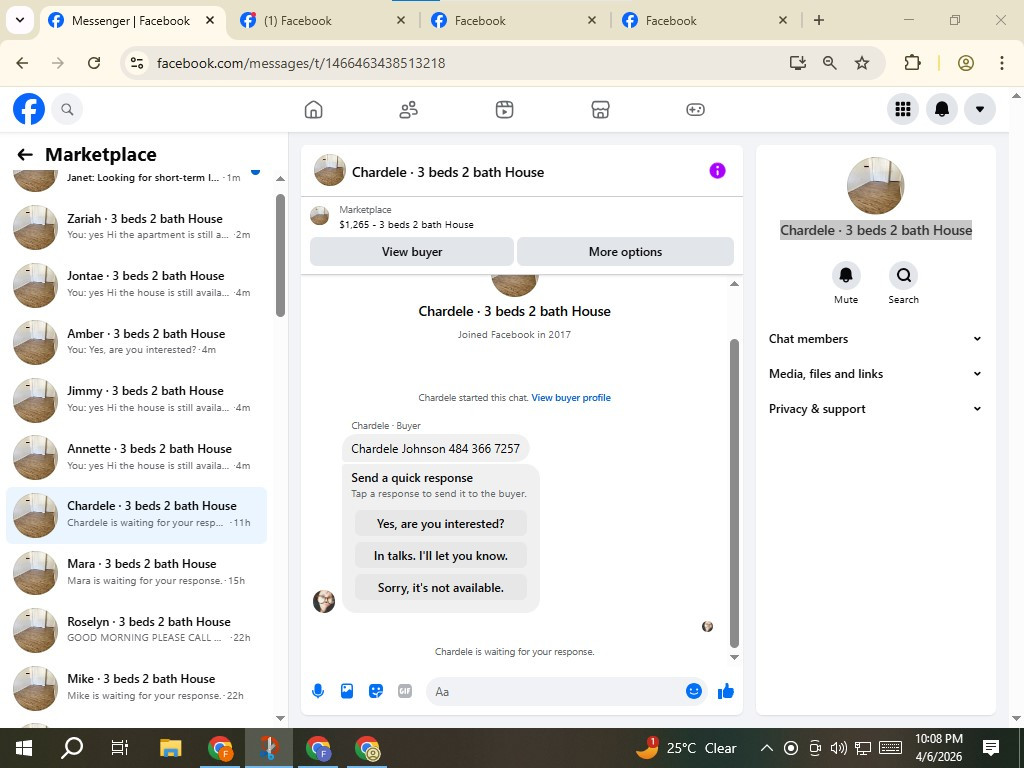
Task: Open File Explorer from the taskbar
Action: 170,748
